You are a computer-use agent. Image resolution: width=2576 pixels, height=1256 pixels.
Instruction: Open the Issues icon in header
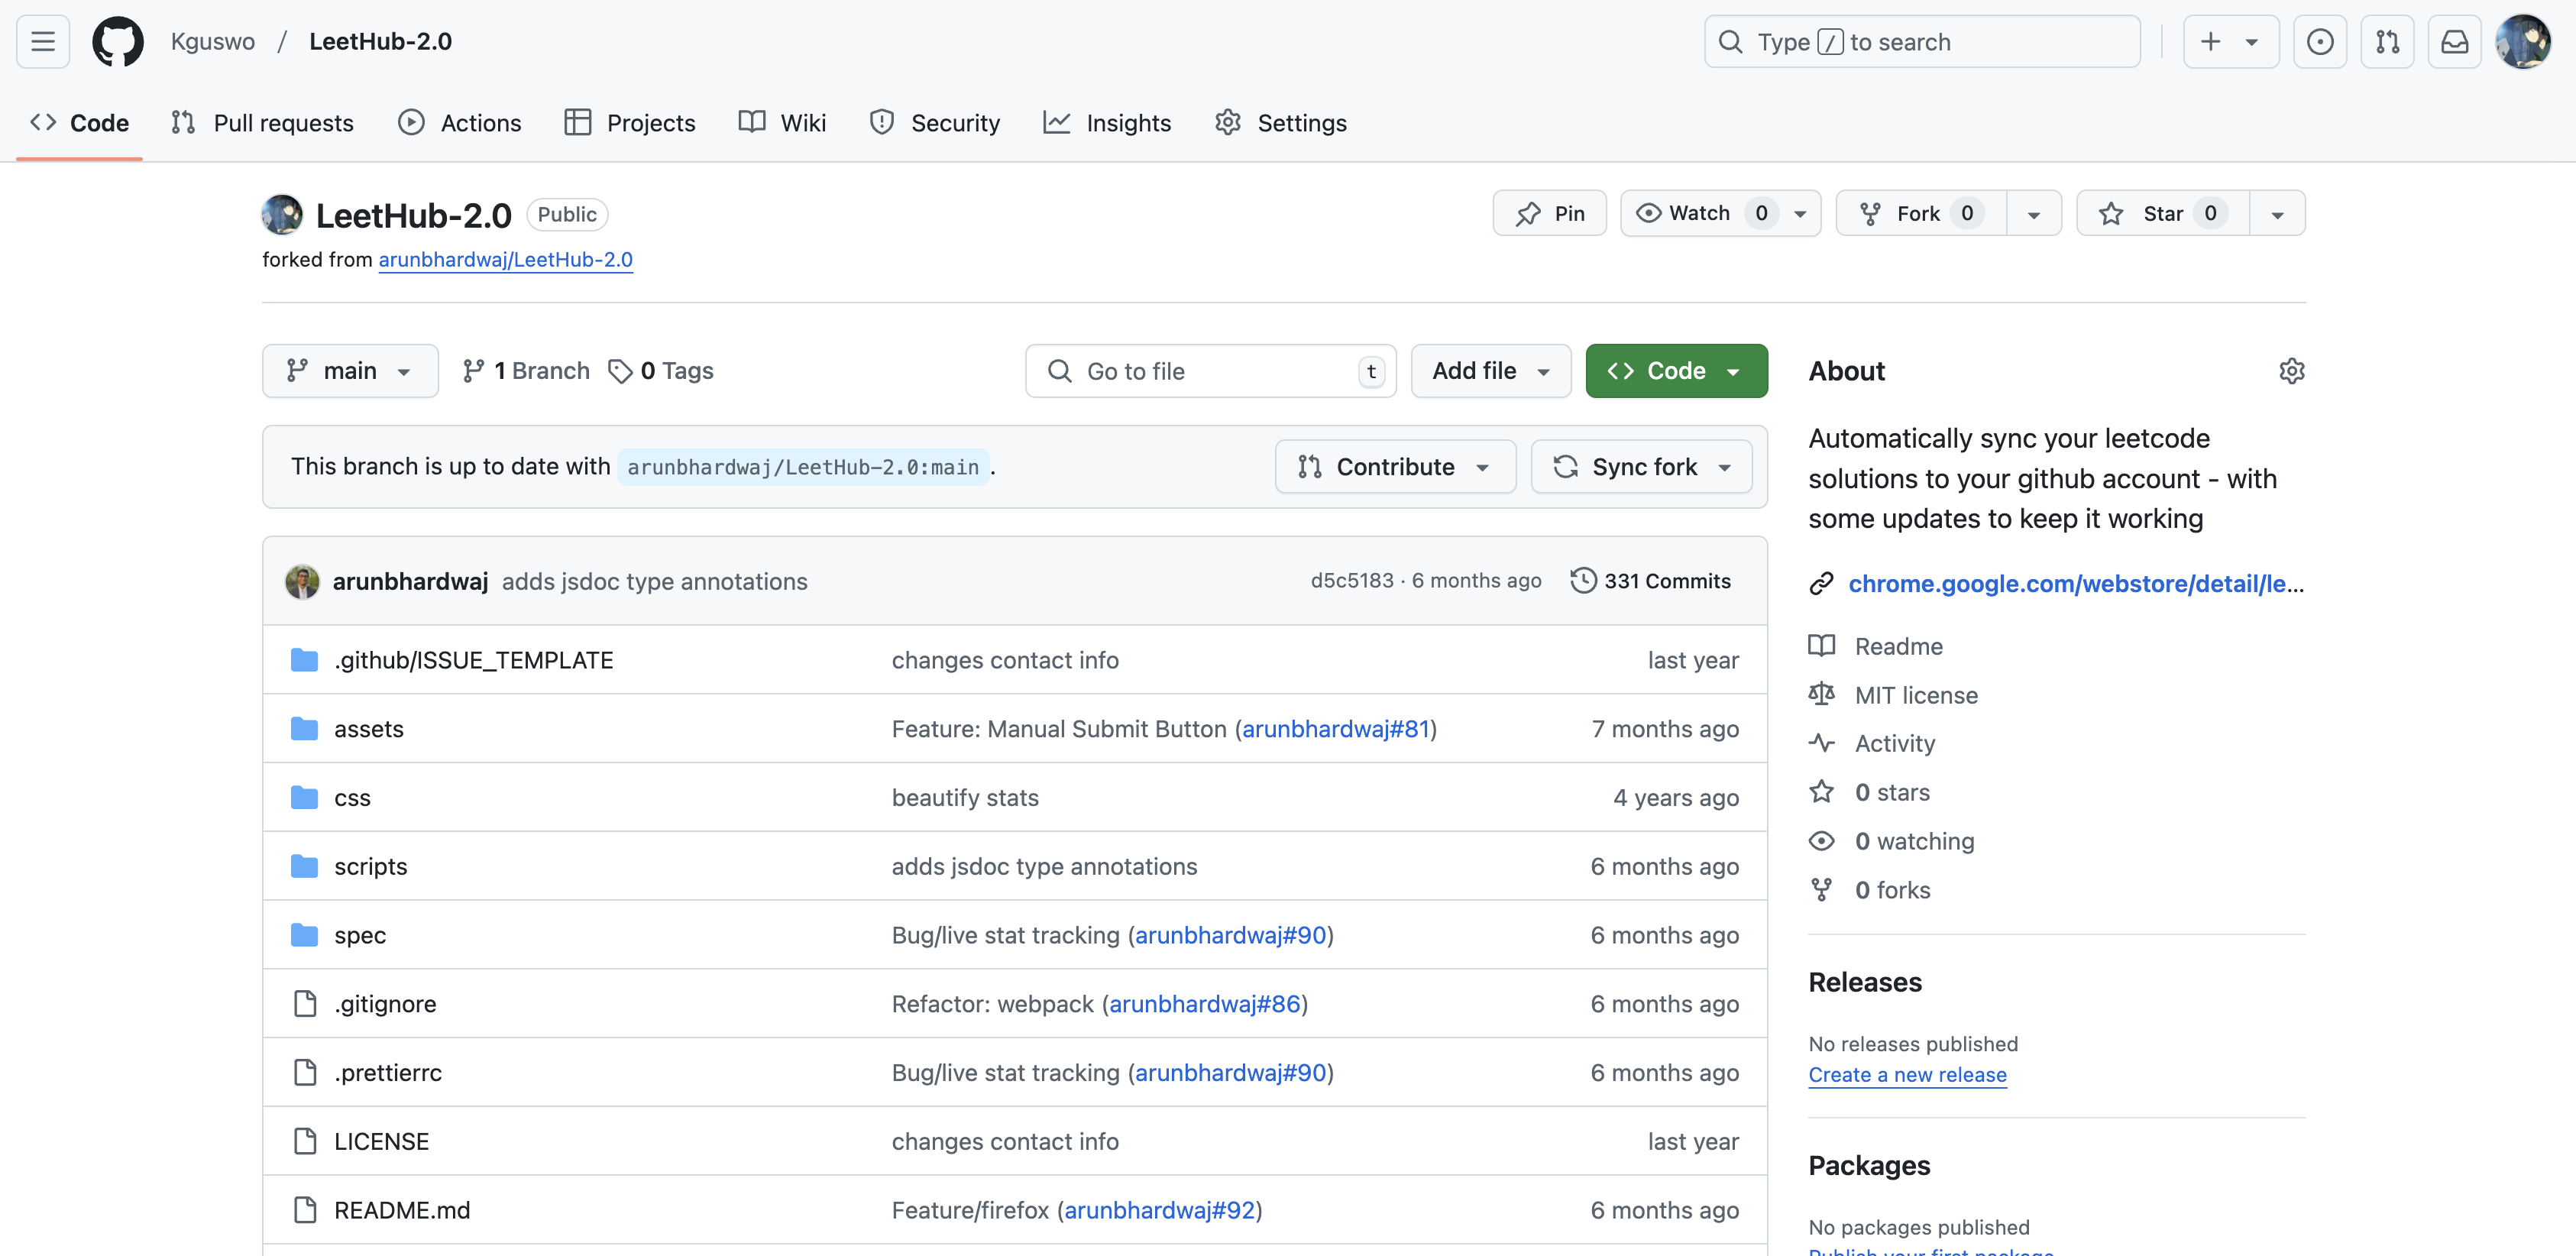[2319, 41]
